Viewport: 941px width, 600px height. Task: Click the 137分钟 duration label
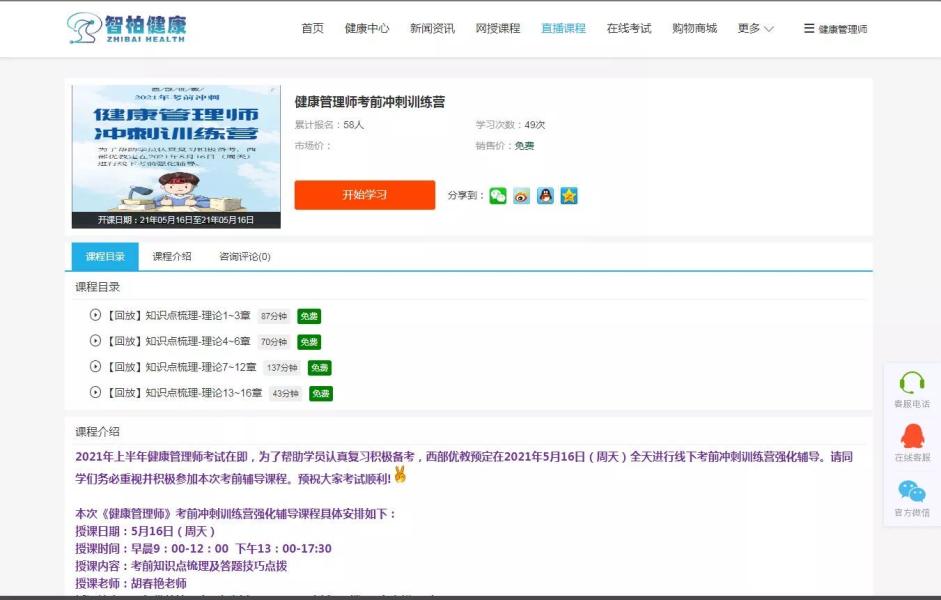(x=282, y=368)
